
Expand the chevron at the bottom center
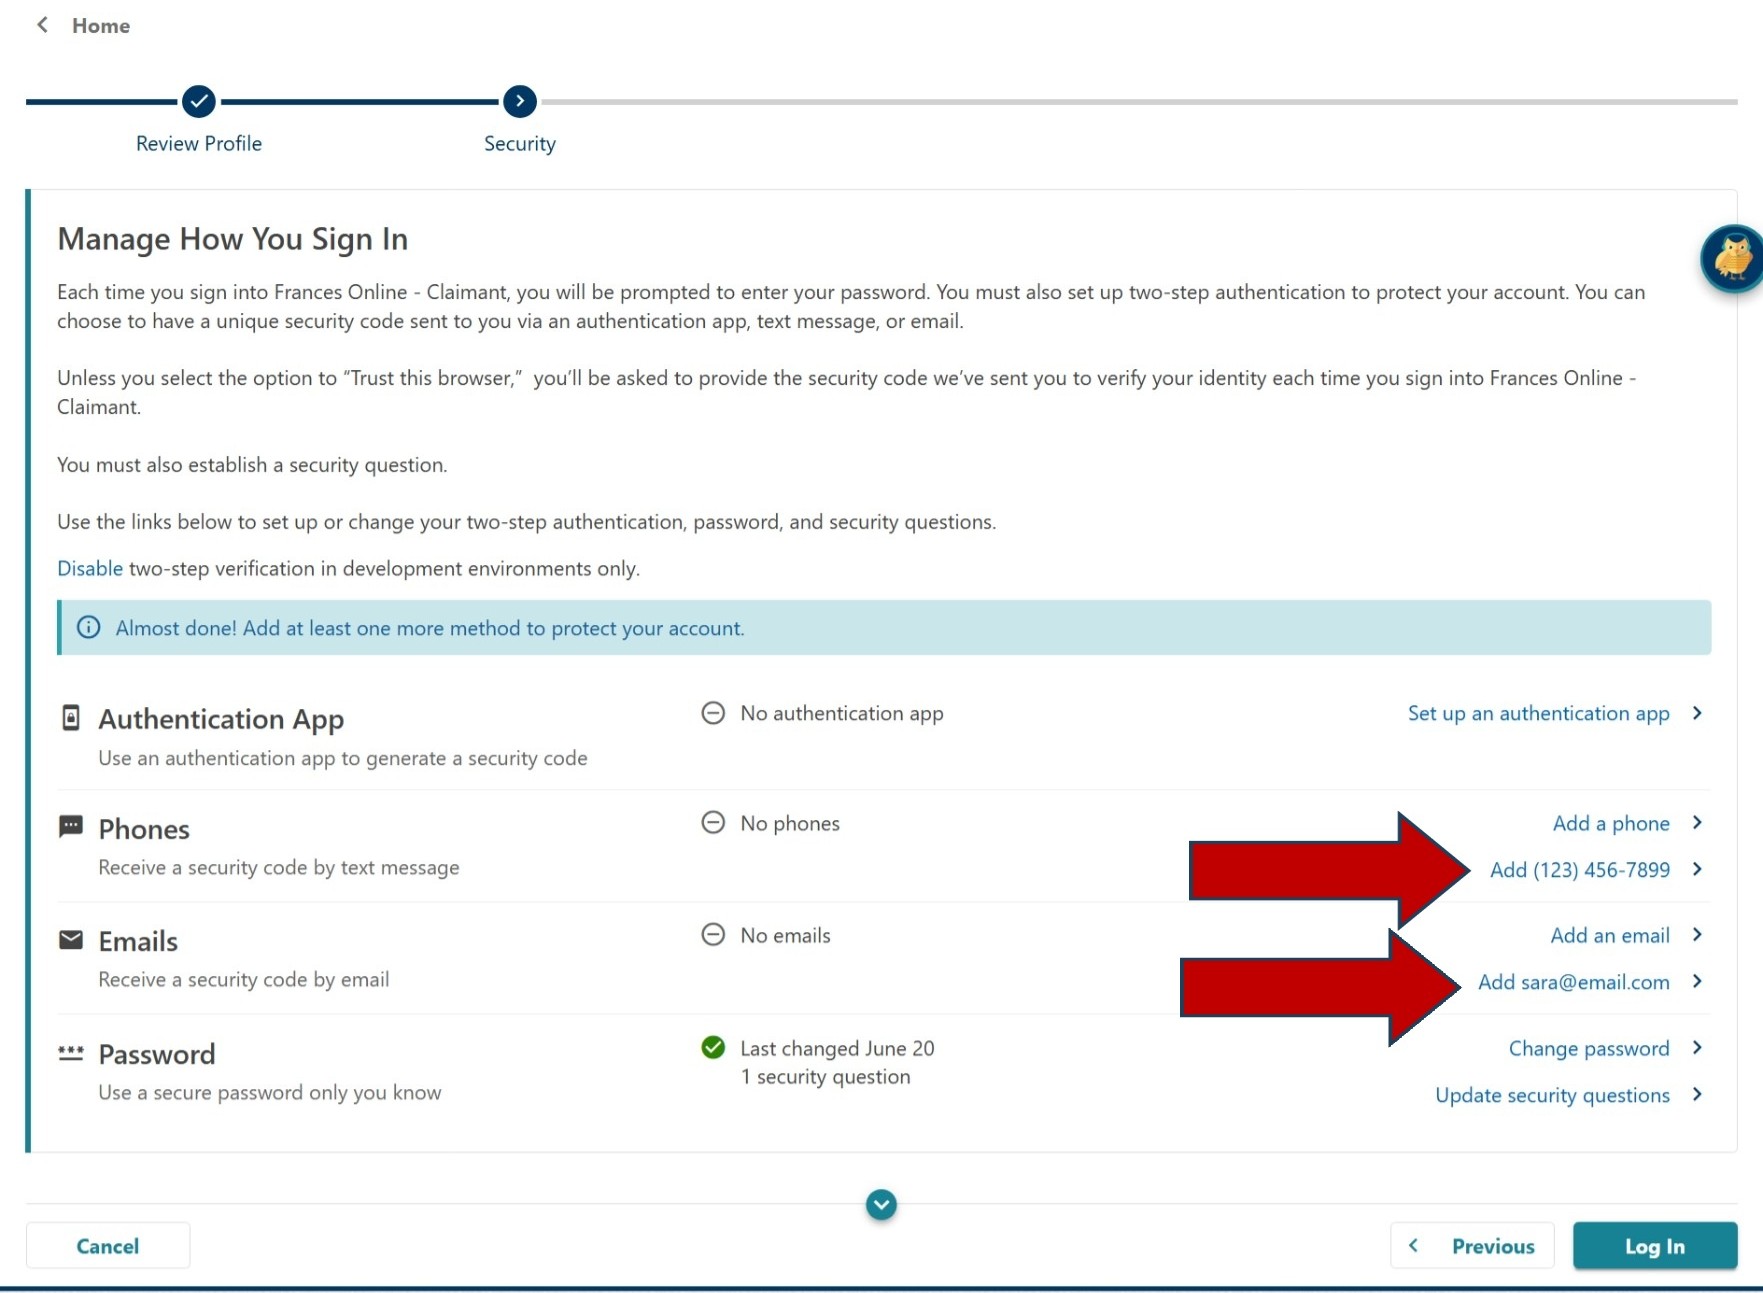(880, 1205)
